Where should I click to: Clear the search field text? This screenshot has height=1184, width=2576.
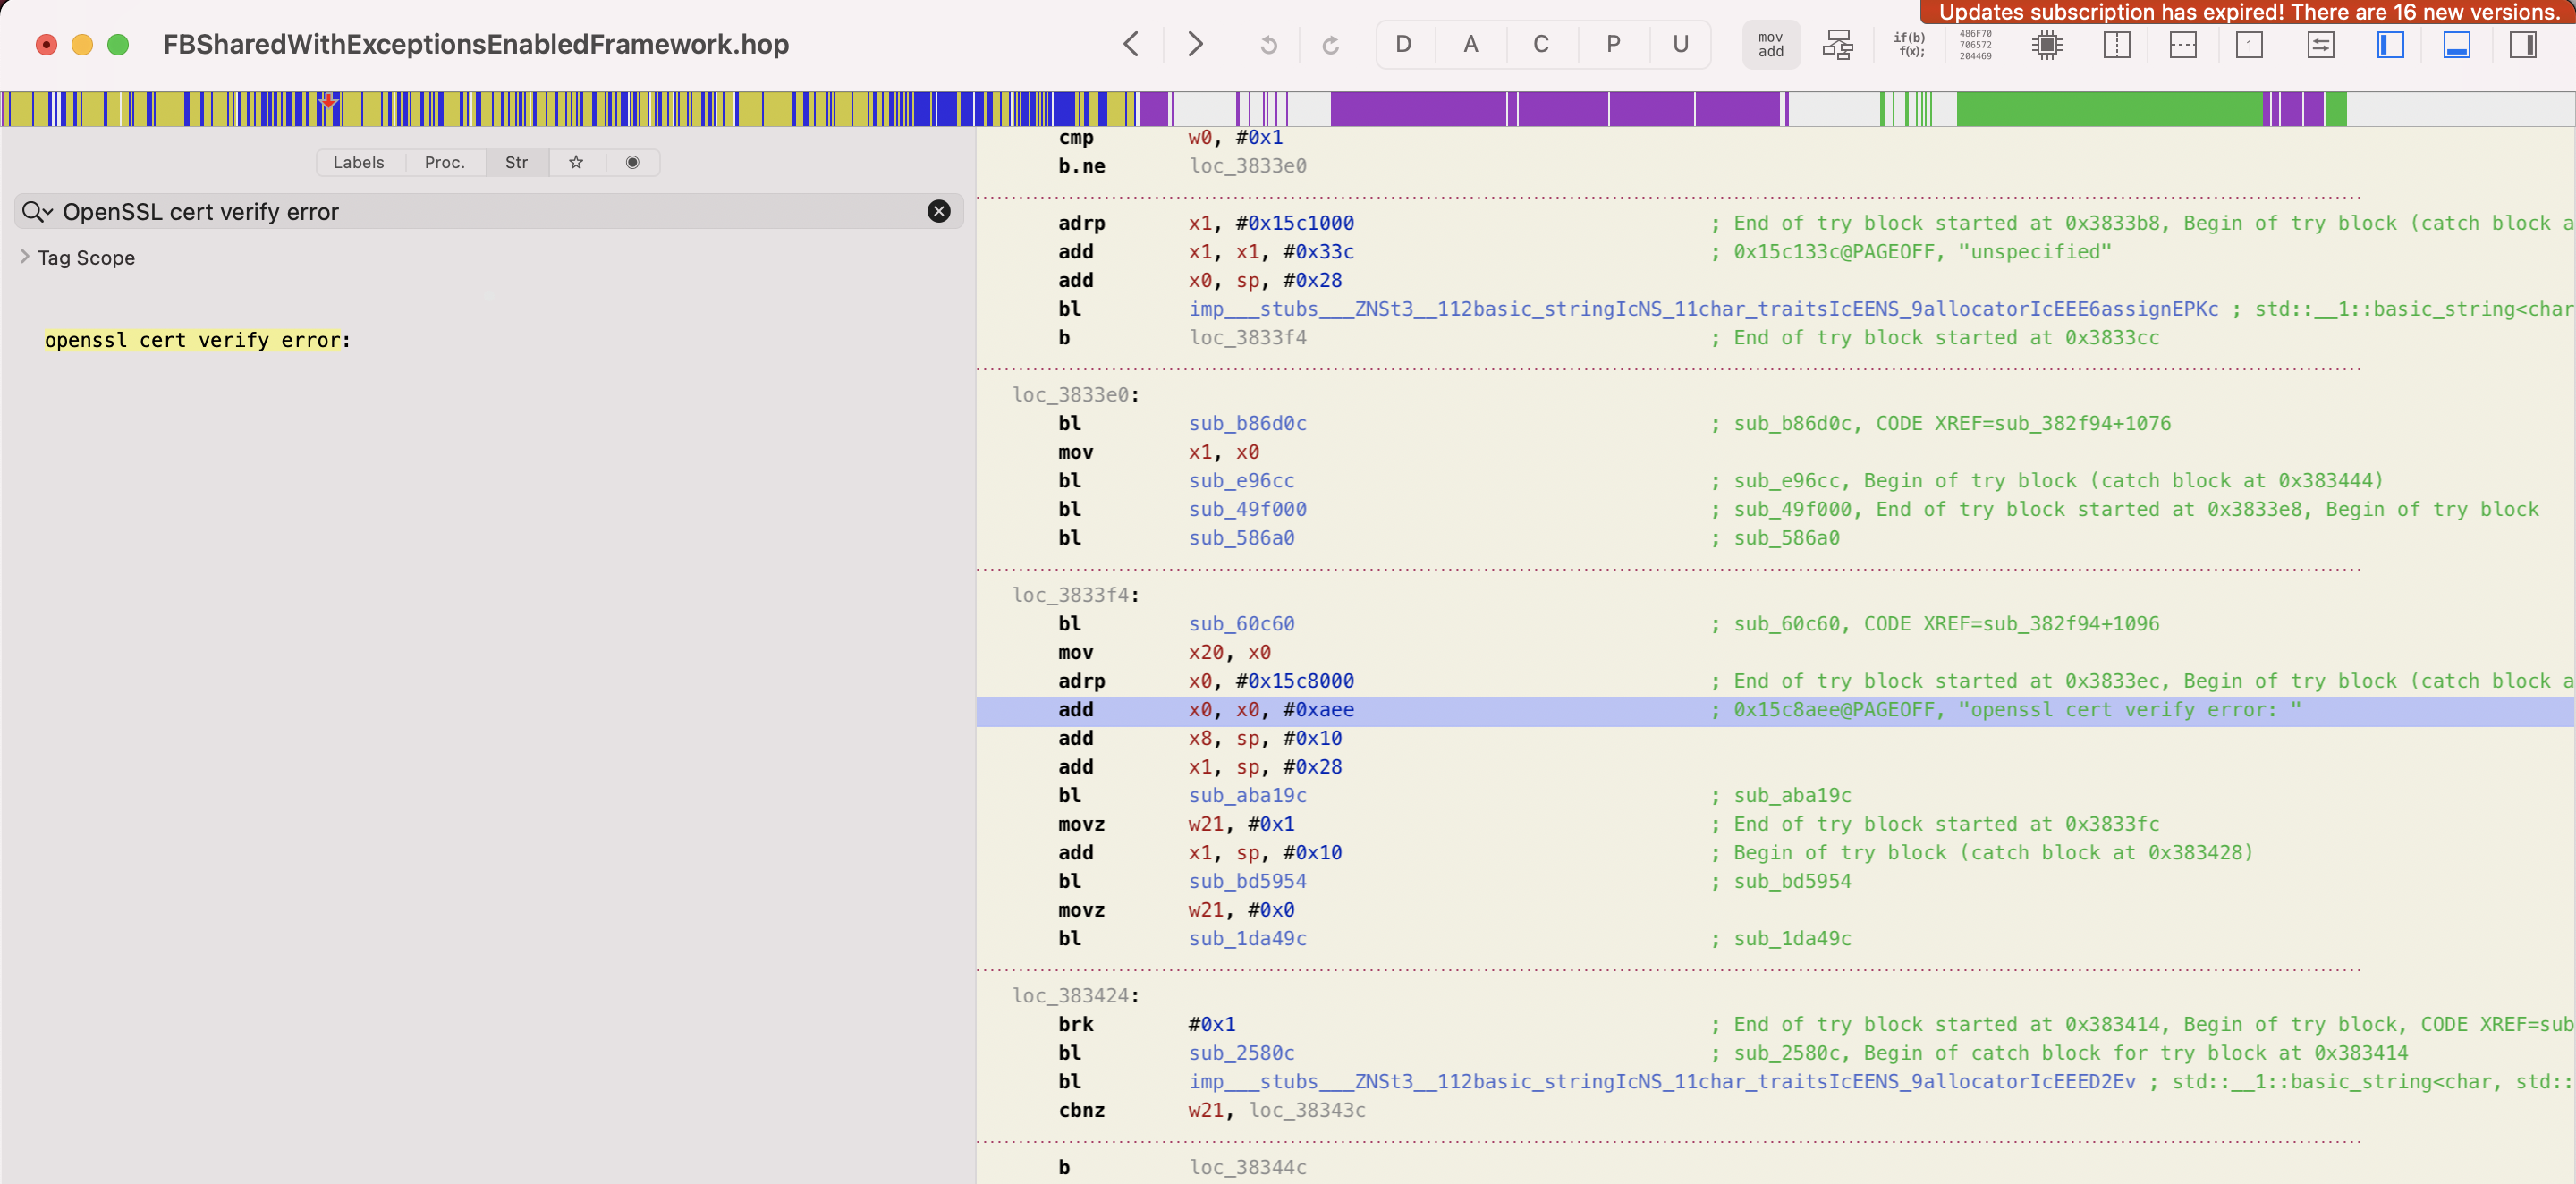[x=938, y=211]
